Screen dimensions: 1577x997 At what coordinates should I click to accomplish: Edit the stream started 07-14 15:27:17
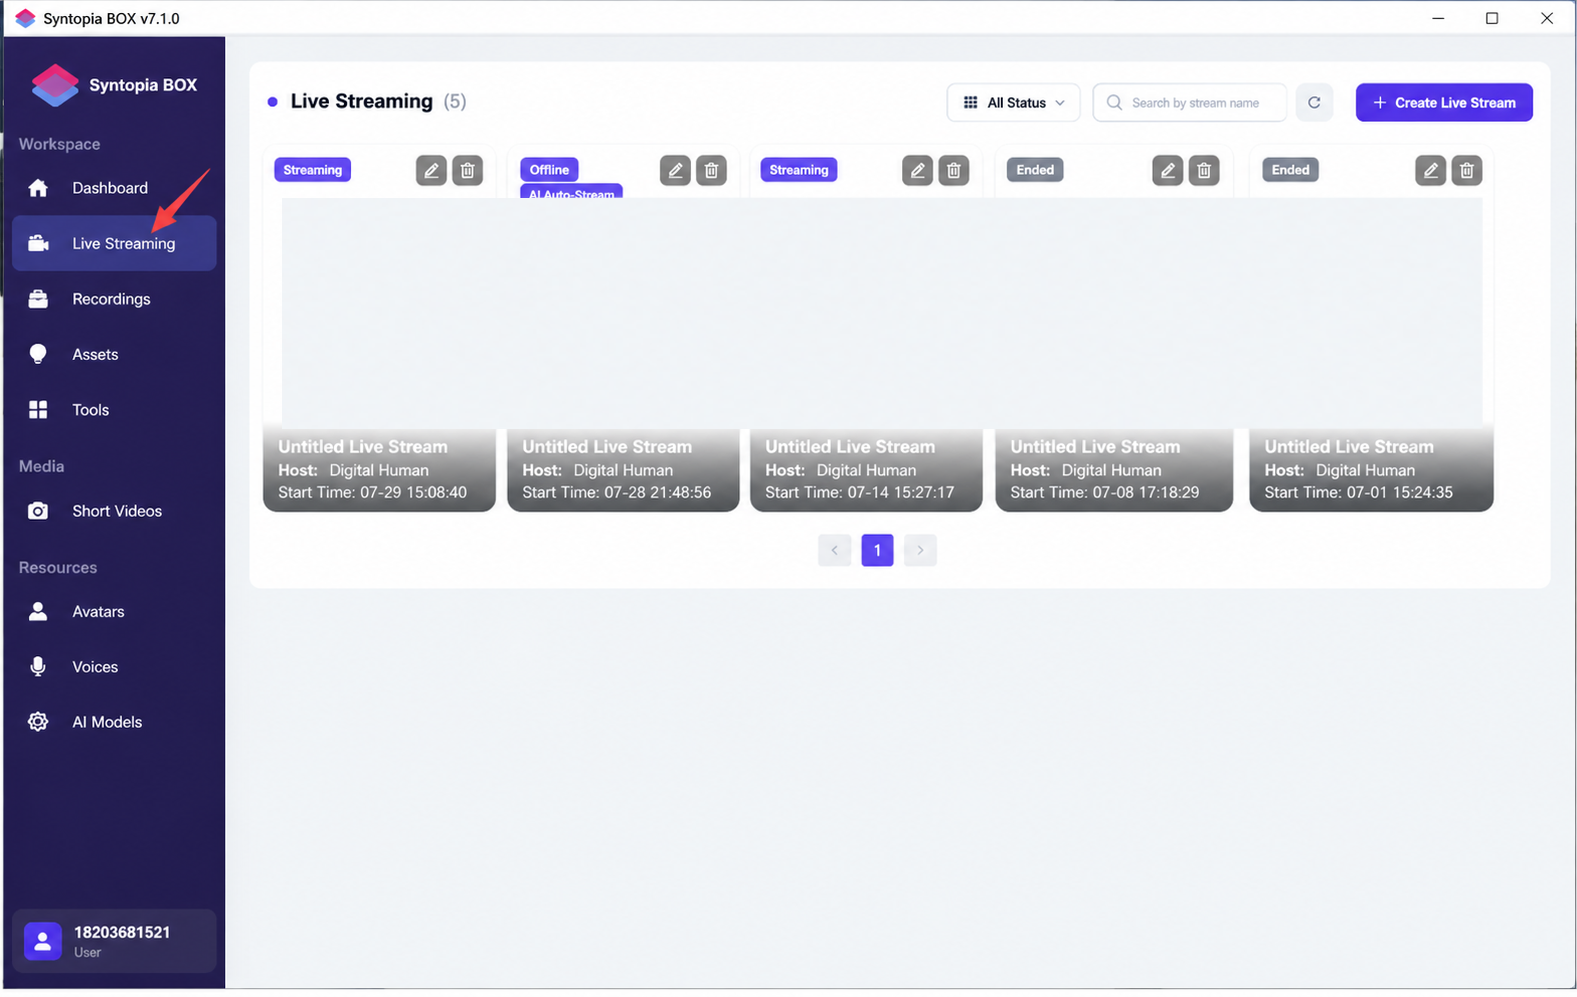click(917, 170)
